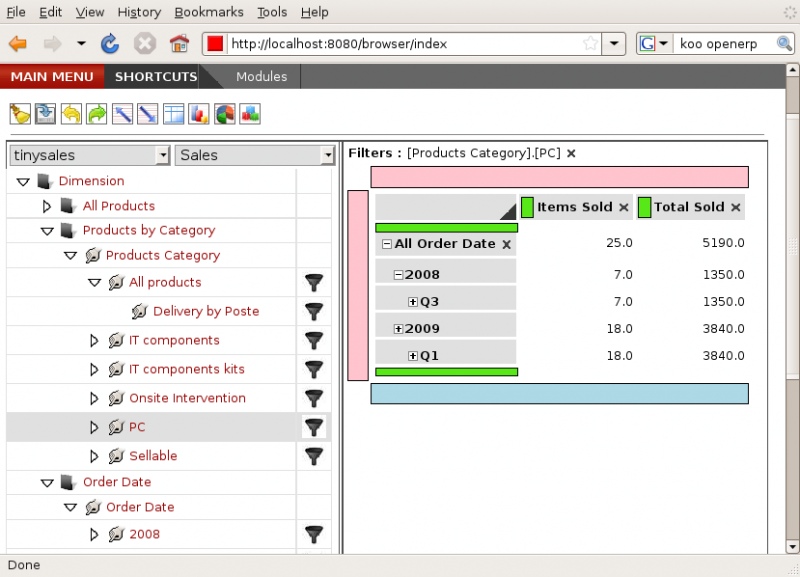
Task: Toggle the filter funnel for Sellable
Action: tap(314, 456)
